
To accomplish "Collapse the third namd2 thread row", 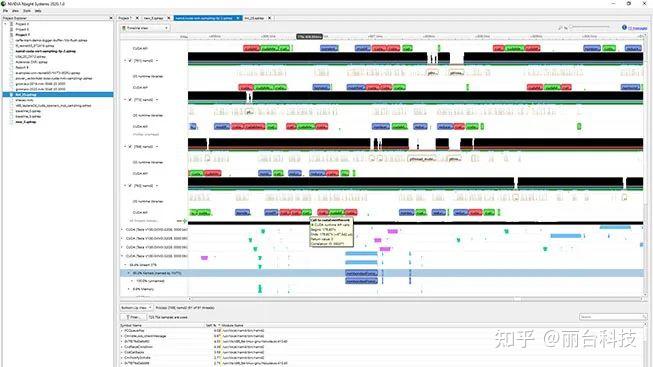I will tap(125, 147).
